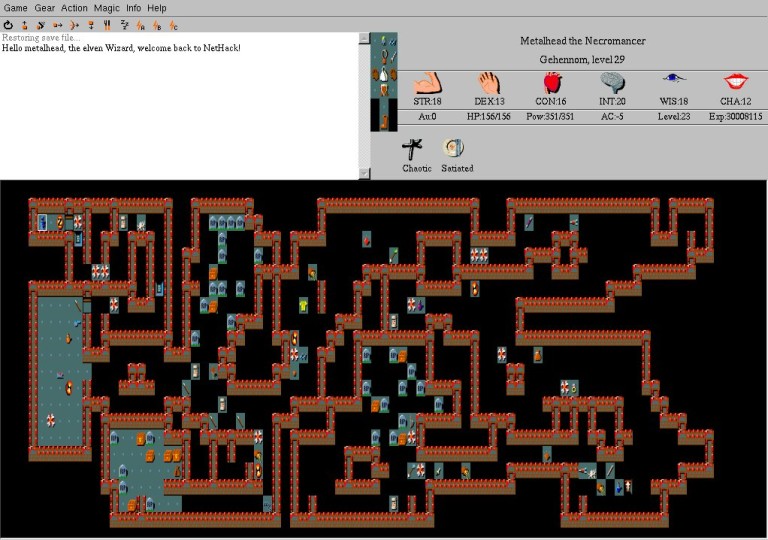Click the red lips charisma icon
The height and width of the screenshot is (540, 768).
coord(736,81)
